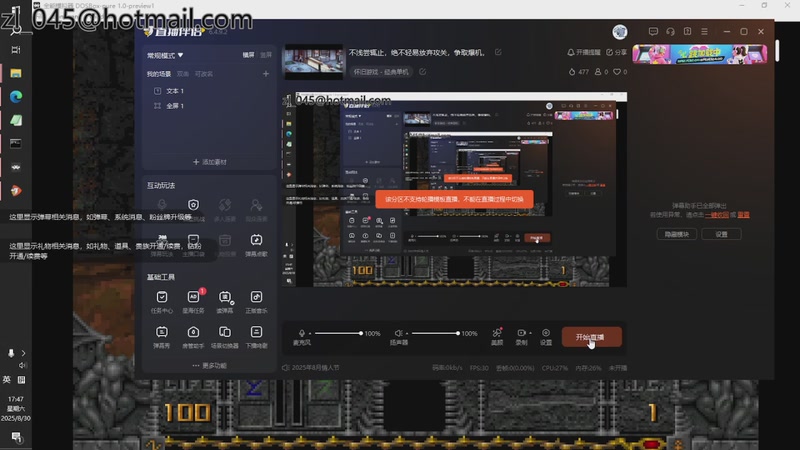Image resolution: width=800 pixels, height=450 pixels.
Task: Click 怀旧游戏 · 经典单机 category tag
Action: pyautogui.click(x=382, y=72)
